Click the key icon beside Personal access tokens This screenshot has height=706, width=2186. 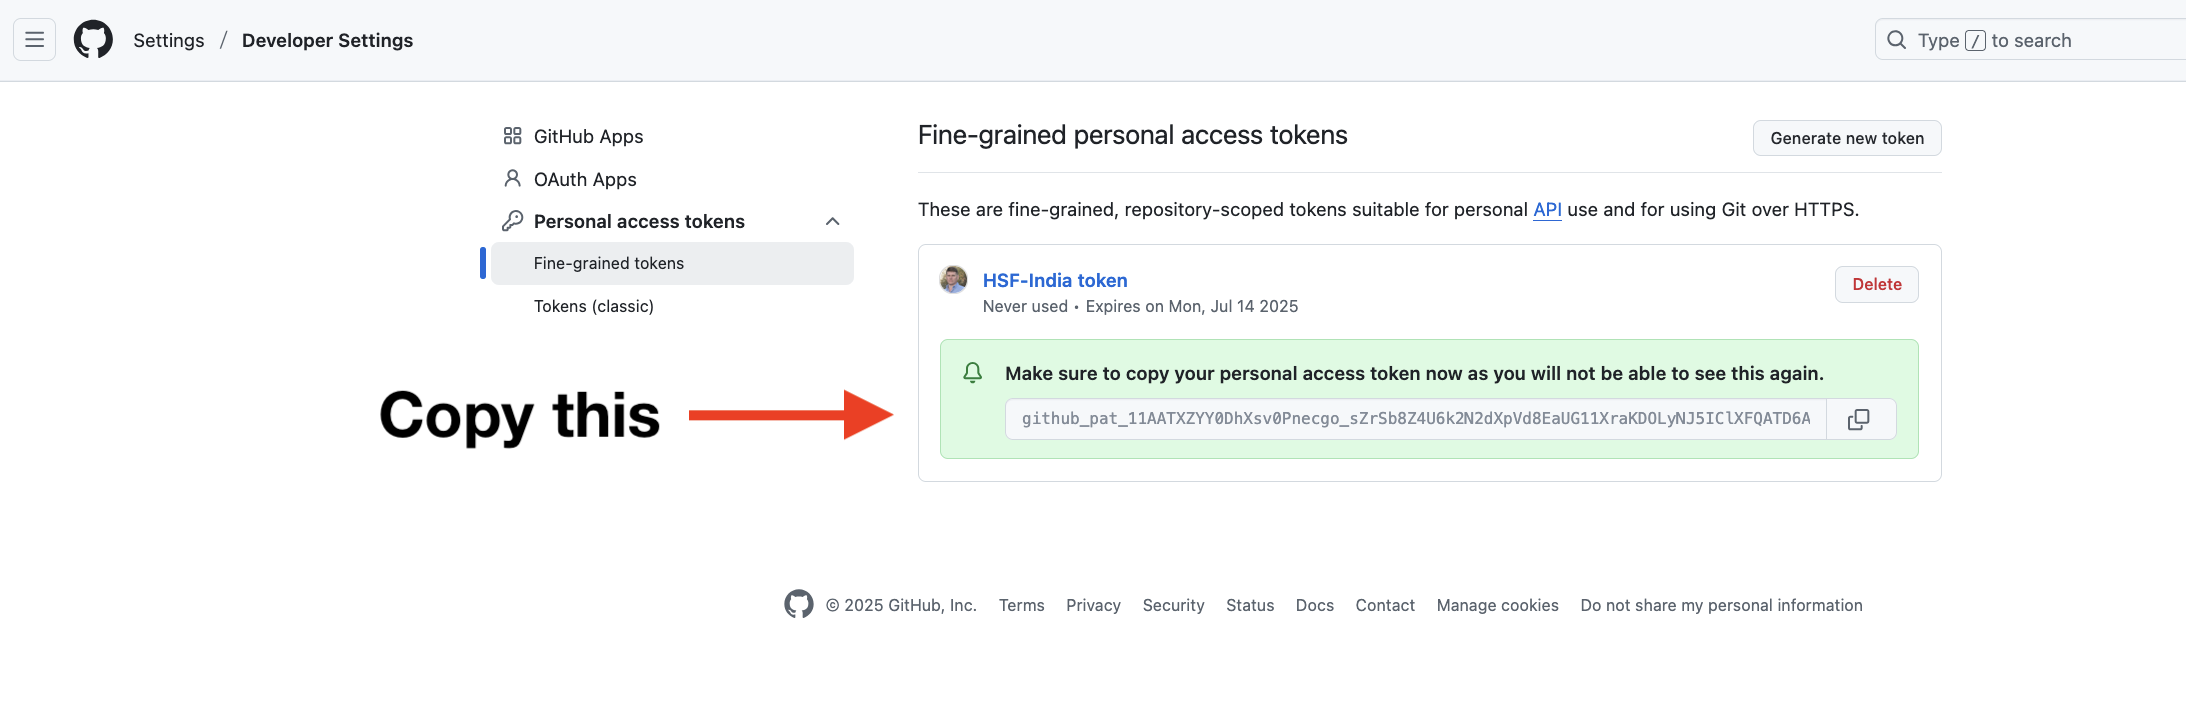tap(512, 221)
